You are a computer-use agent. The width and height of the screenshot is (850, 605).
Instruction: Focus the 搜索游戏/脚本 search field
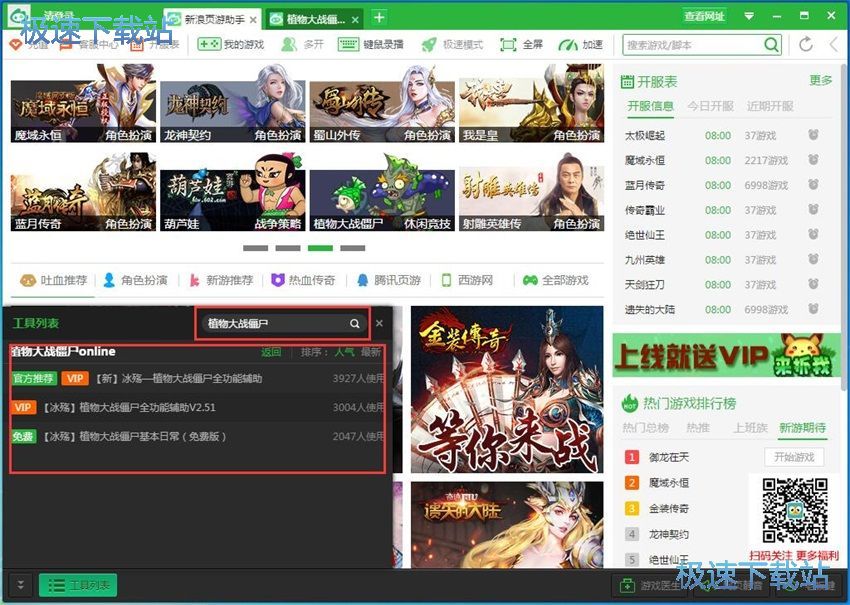point(694,45)
